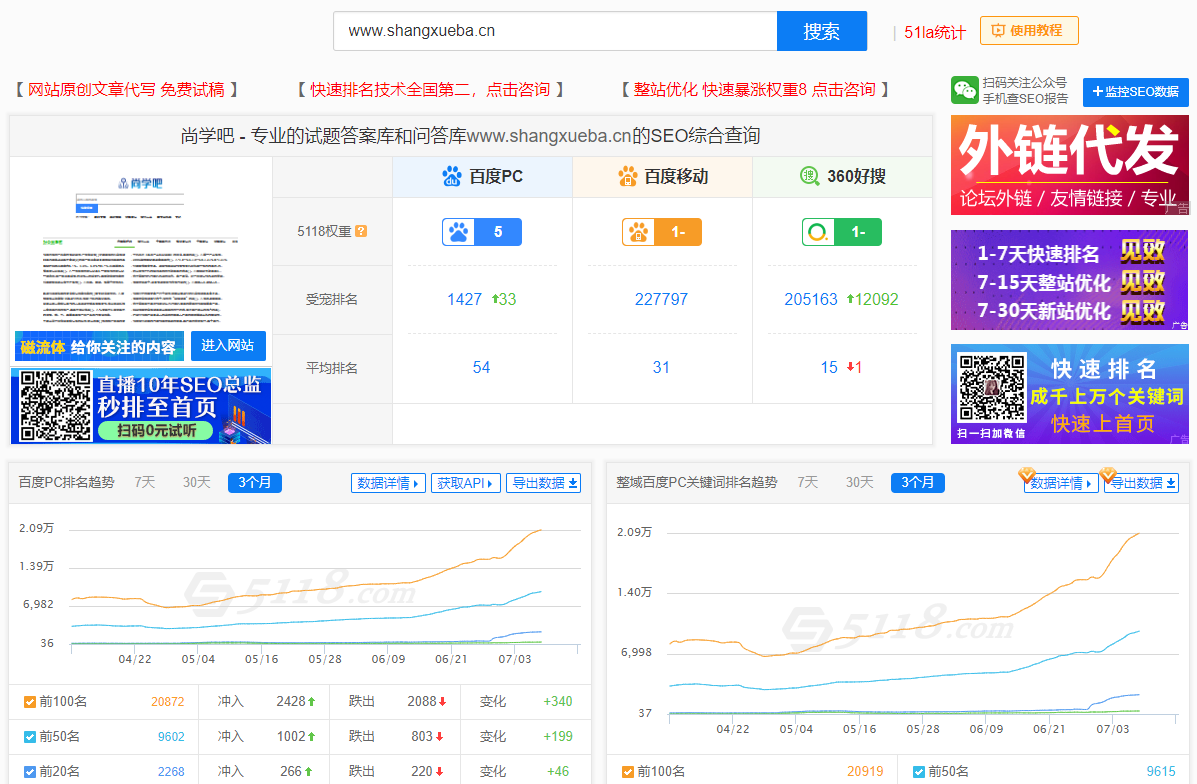
Task: Open the 360 weight 1- badge
Action: click(x=842, y=232)
